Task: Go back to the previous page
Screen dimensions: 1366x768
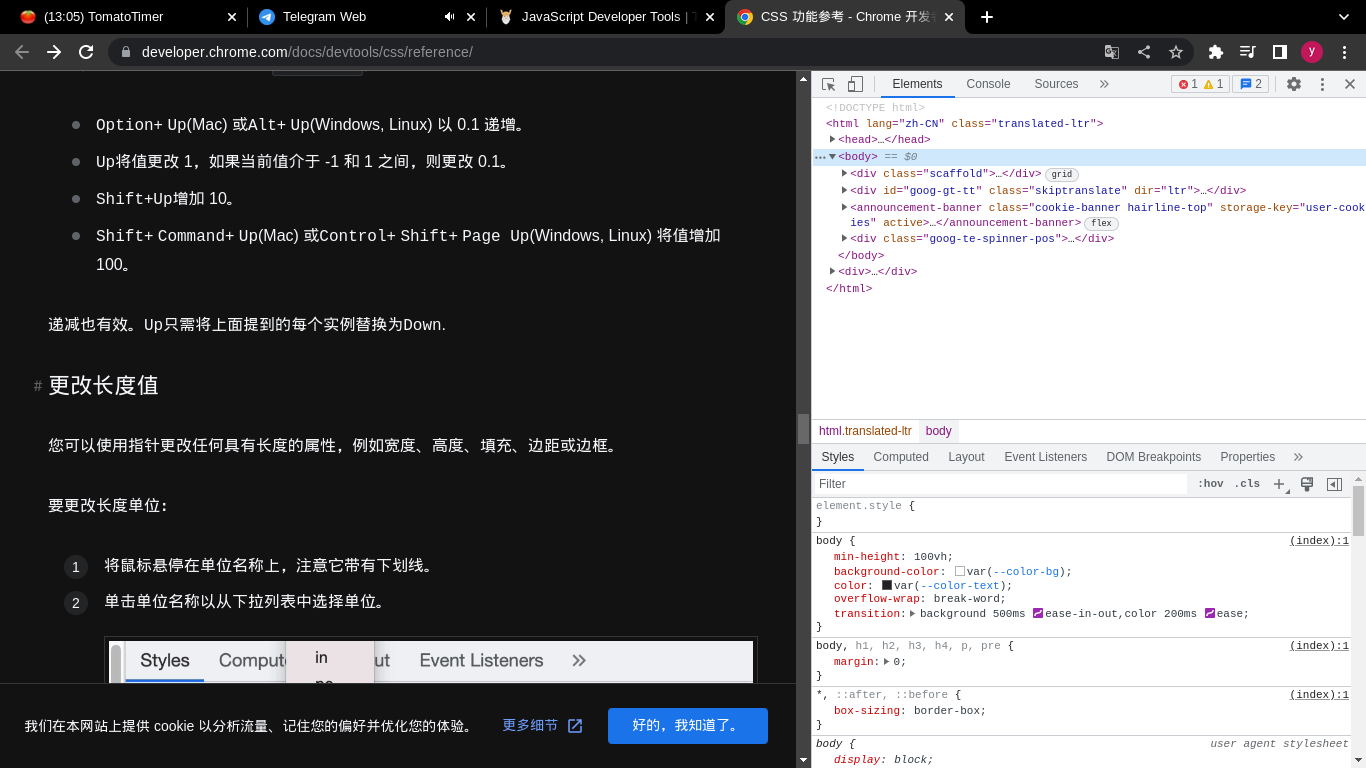Action: [22, 52]
